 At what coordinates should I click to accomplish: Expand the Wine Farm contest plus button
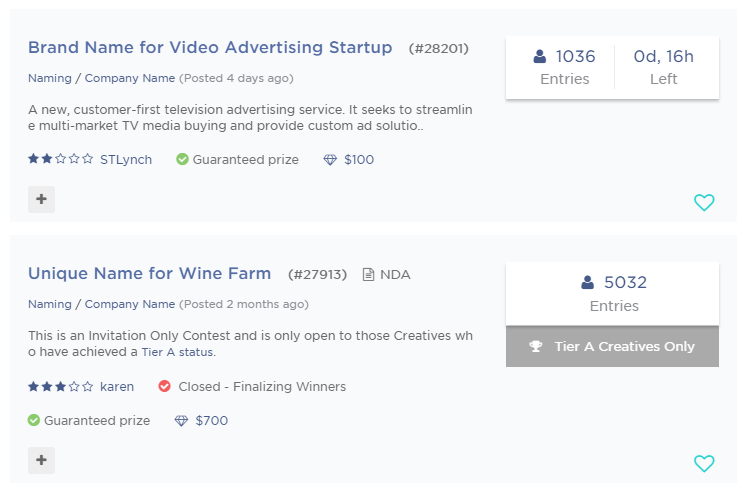[41, 460]
